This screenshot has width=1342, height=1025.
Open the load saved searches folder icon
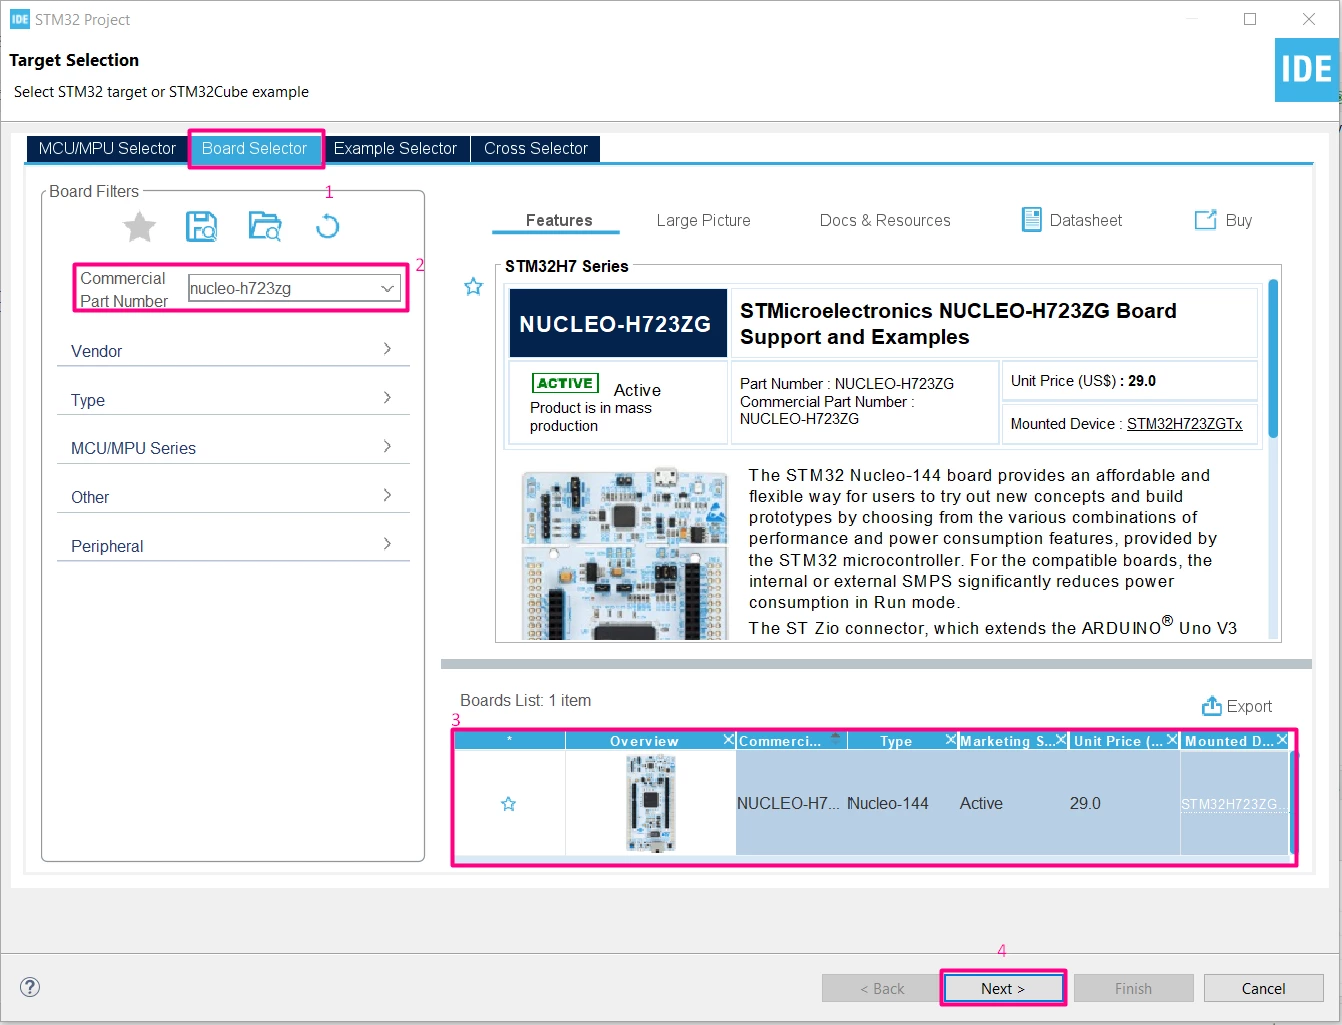click(265, 226)
